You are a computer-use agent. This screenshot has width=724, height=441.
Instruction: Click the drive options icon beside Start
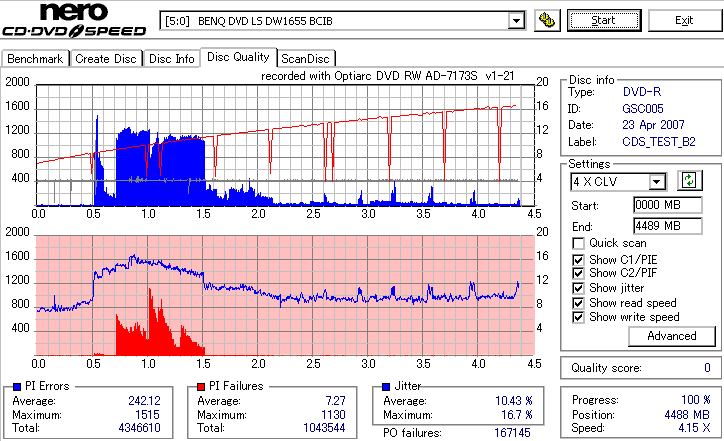[547, 21]
